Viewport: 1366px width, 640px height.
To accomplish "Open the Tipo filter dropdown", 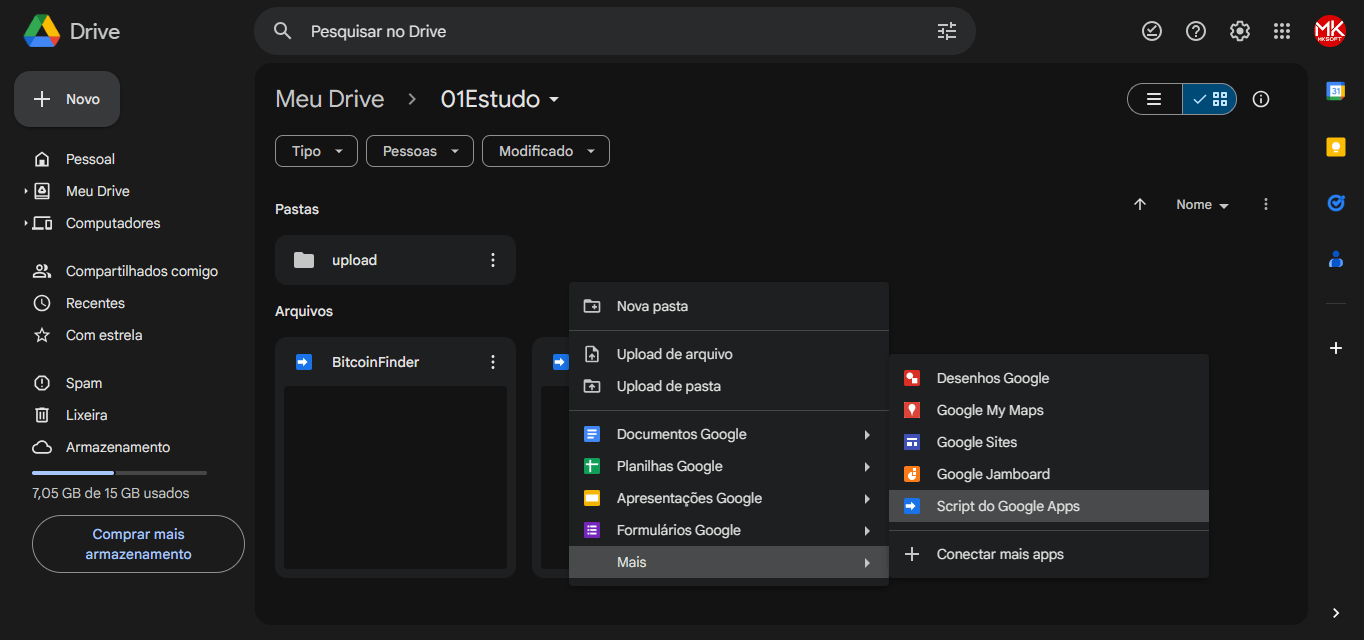I will (316, 151).
